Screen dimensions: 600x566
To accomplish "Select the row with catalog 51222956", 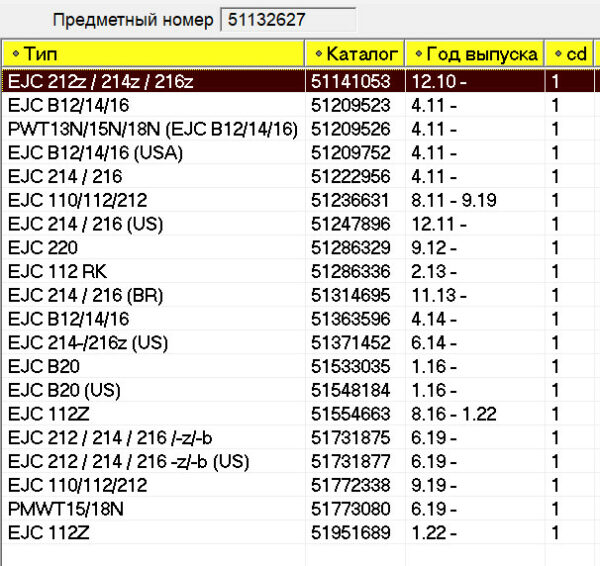I will pyautogui.click(x=300, y=176).
